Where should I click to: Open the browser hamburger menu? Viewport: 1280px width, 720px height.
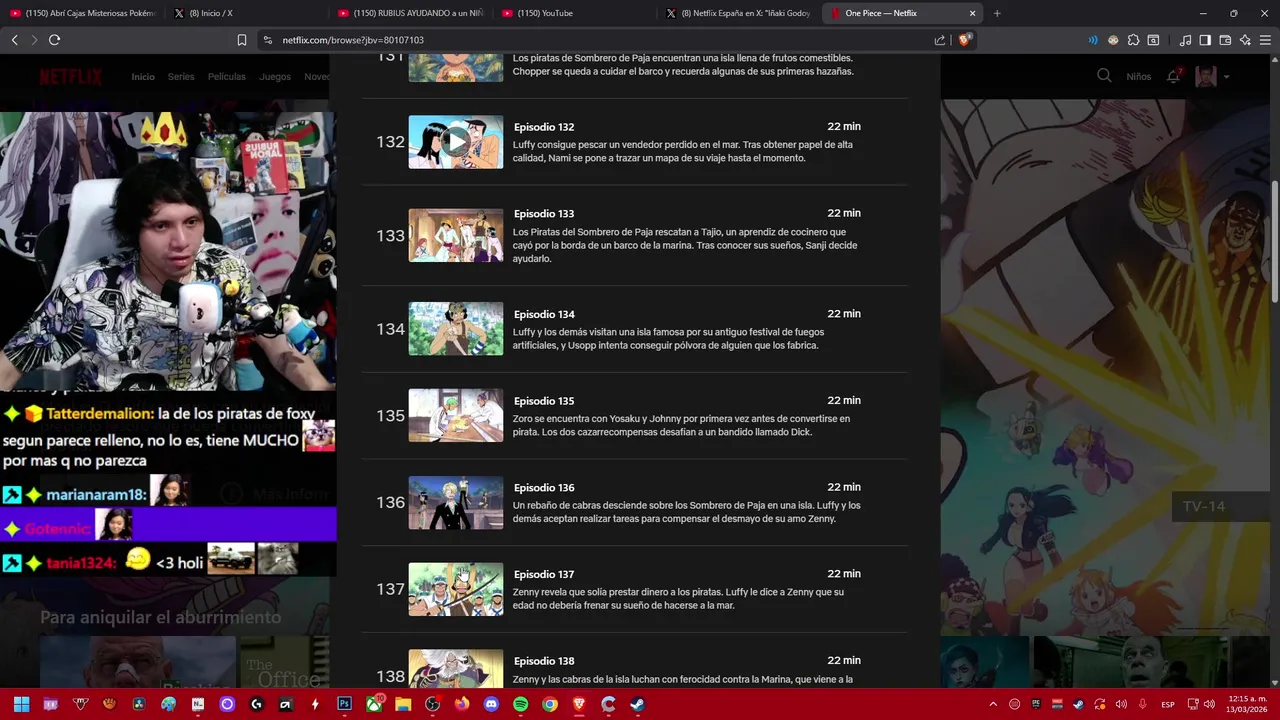click(x=1265, y=40)
